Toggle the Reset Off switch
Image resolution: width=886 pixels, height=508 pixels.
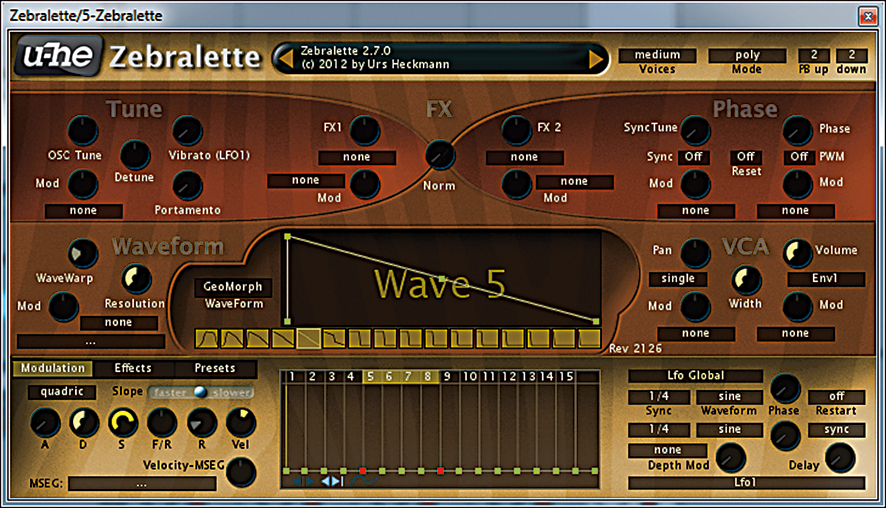click(745, 157)
